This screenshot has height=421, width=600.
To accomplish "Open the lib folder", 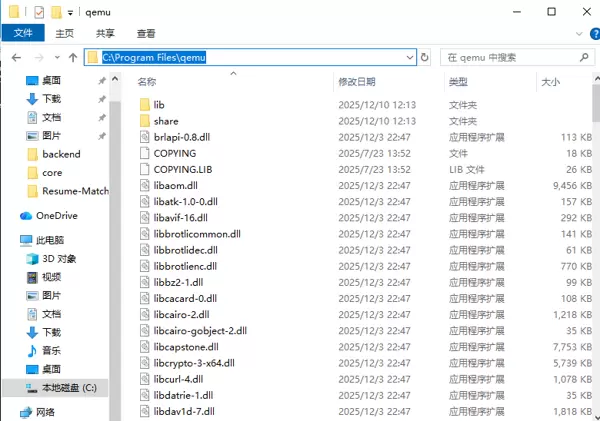I will (x=159, y=104).
